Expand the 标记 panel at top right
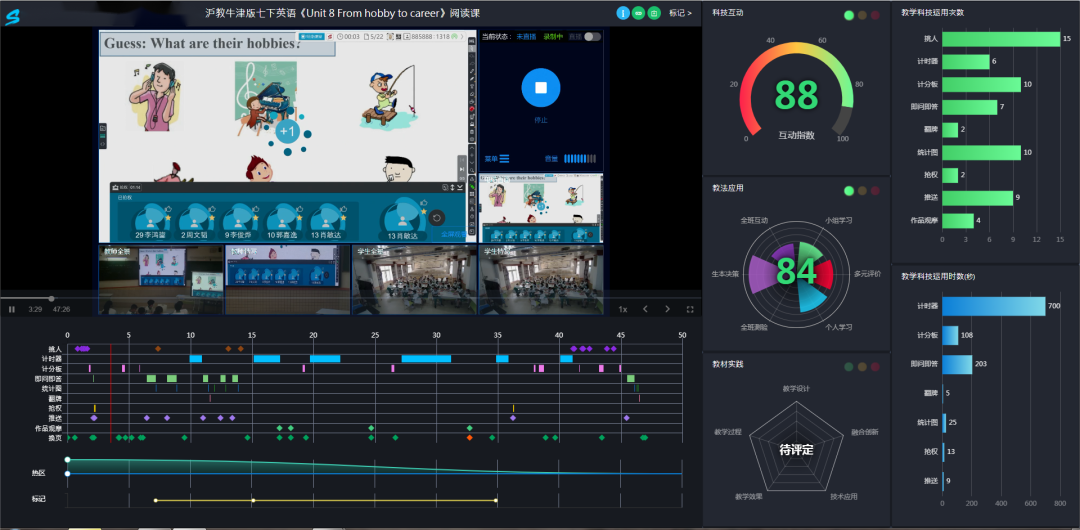Screen dimensions: 1080x530 click(x=679, y=13)
